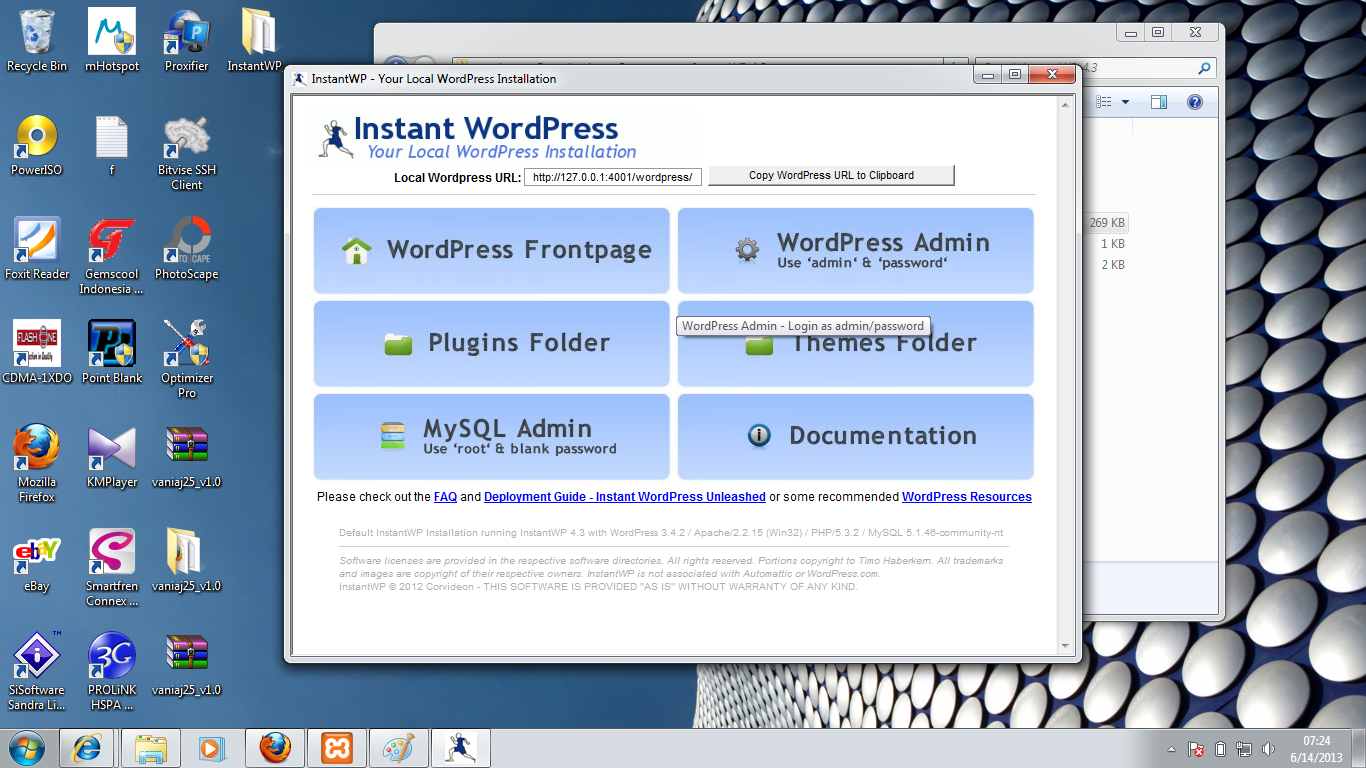Click the Local WordPress URL field
Viewport: 1366px width, 768px height.
614,177
